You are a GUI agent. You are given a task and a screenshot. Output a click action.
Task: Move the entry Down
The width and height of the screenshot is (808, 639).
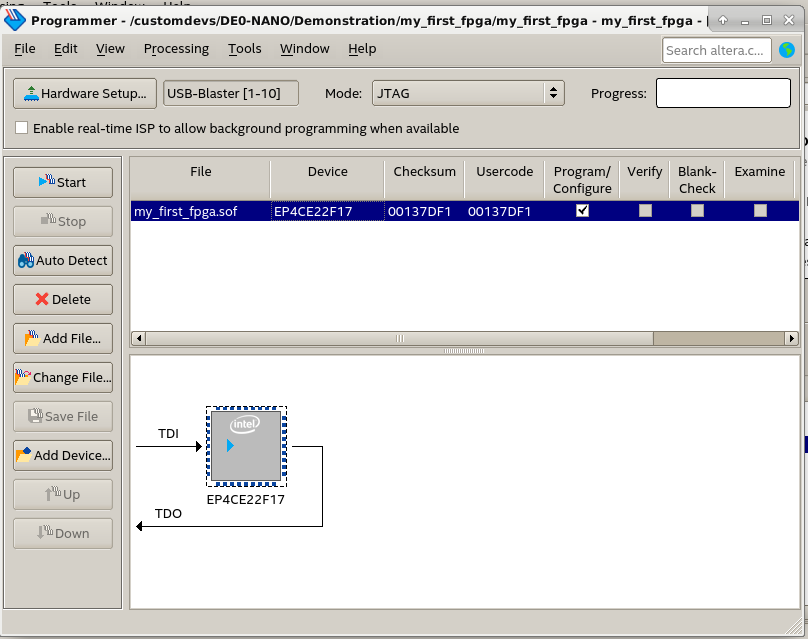point(63,533)
